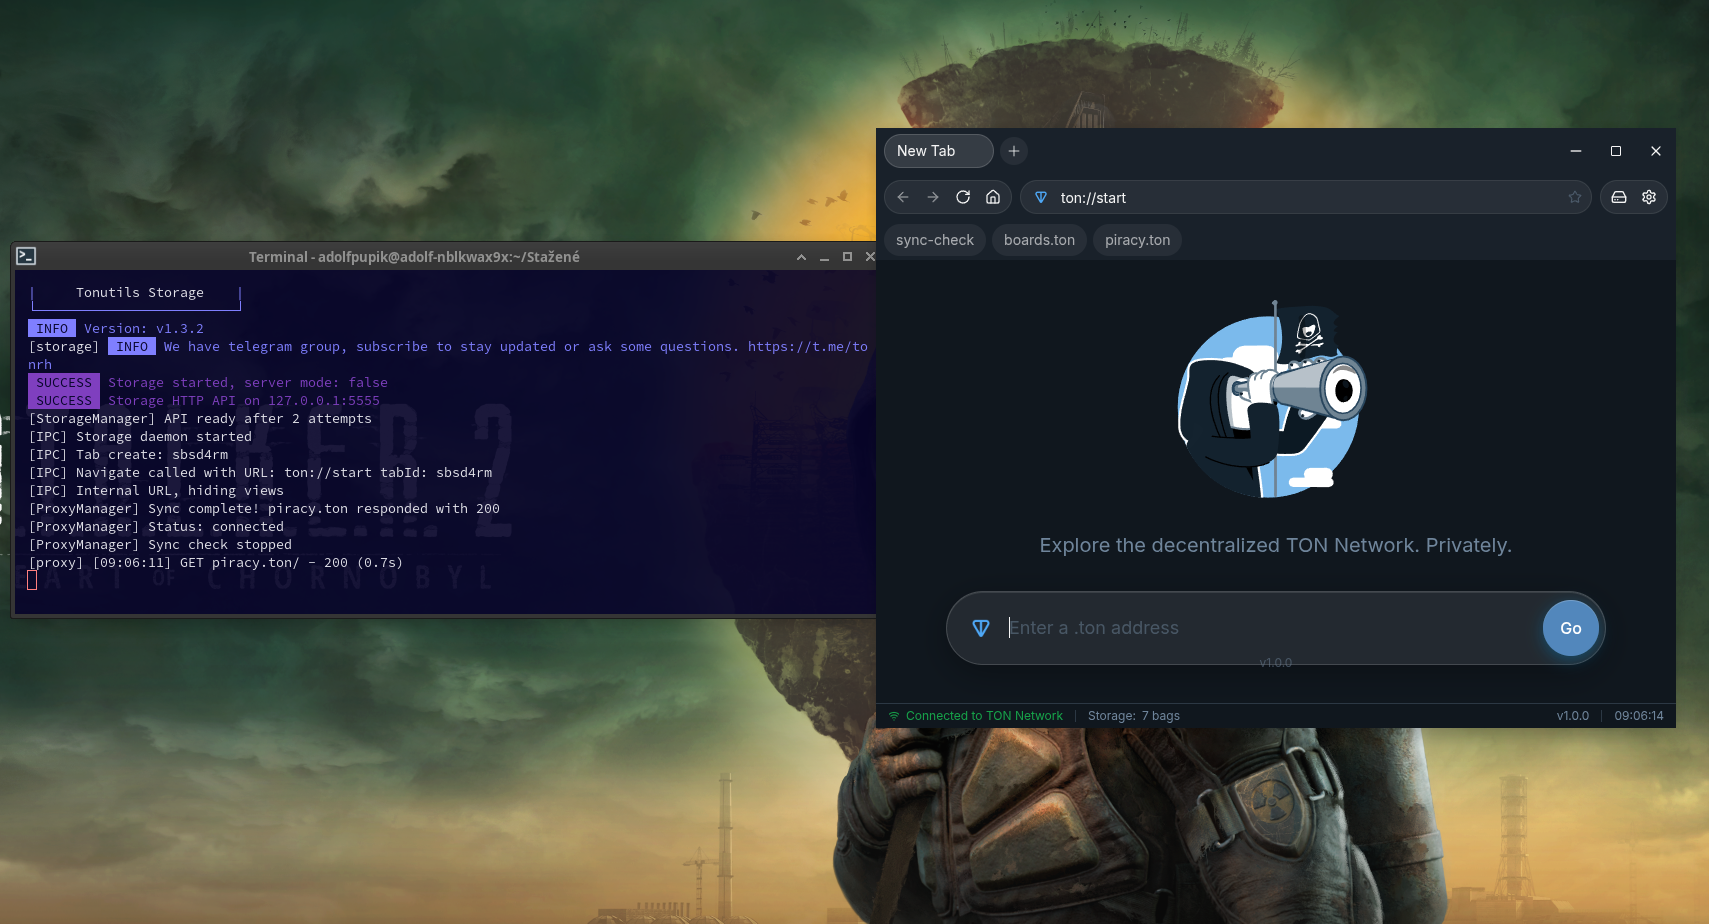The image size is (1709, 924).
Task: Open the piracy.ton bookmark
Action: coord(1137,240)
